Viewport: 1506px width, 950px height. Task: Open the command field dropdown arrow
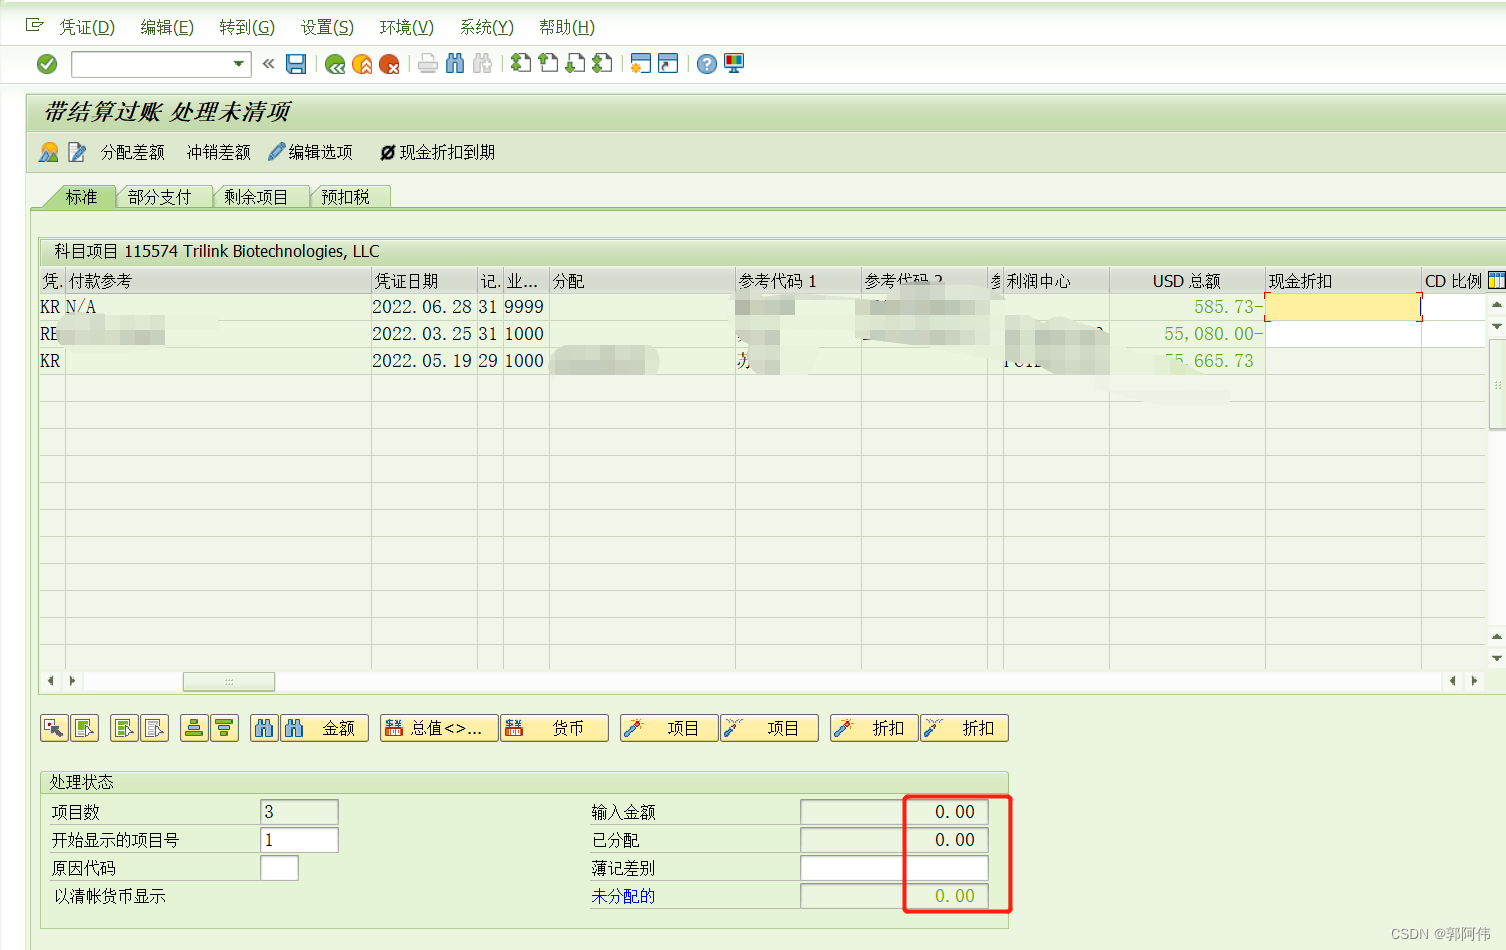coord(239,64)
